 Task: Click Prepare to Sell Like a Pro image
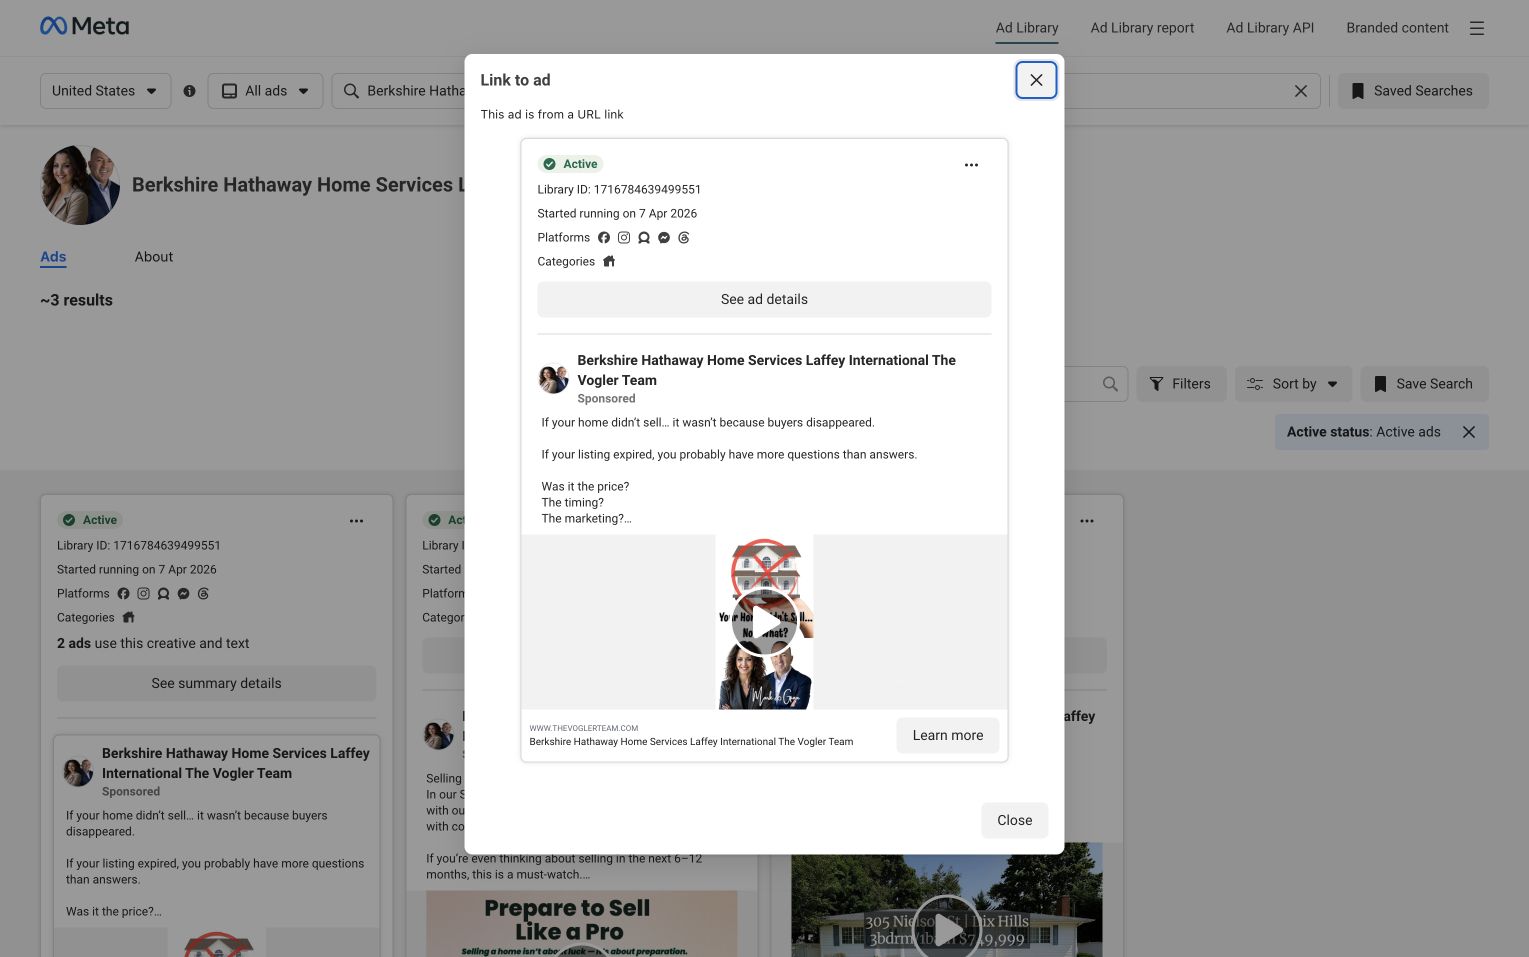pyautogui.click(x=582, y=924)
